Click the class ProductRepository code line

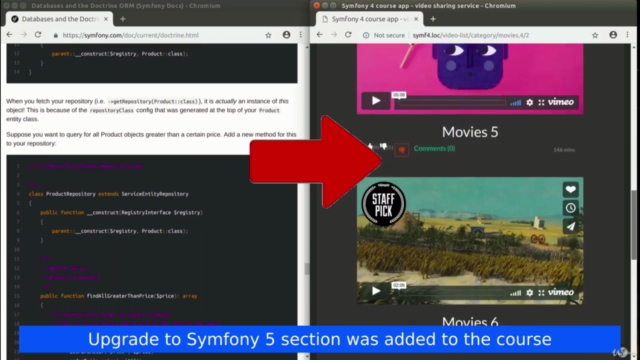(109, 194)
